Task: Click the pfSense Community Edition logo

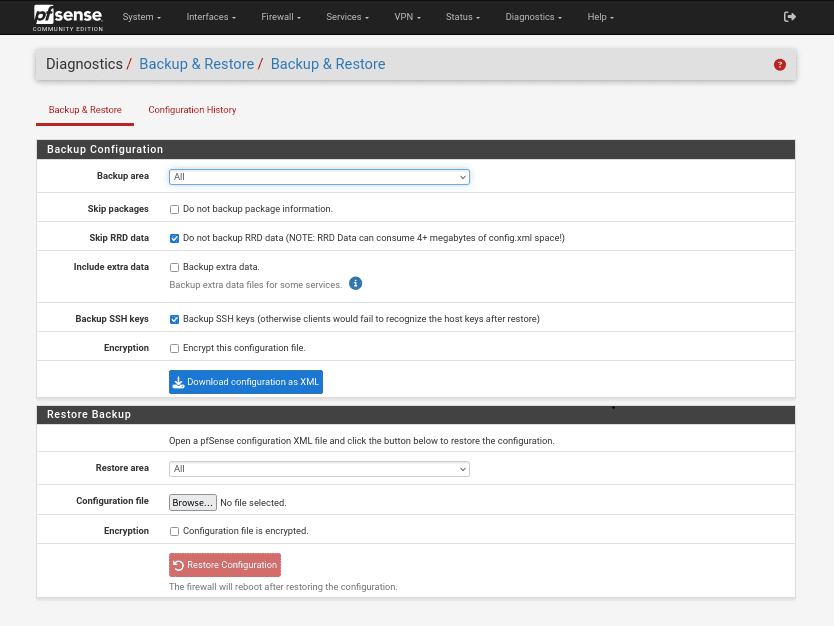Action: [x=68, y=18]
